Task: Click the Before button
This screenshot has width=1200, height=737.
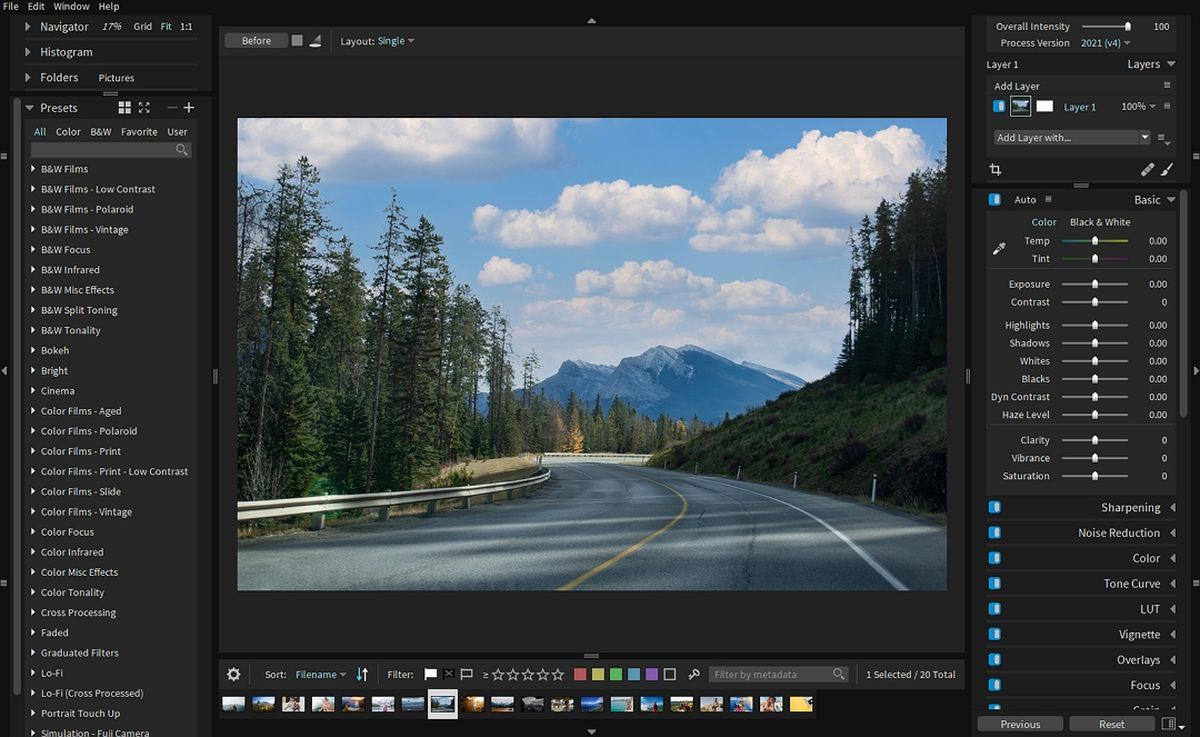Action: tap(256, 41)
